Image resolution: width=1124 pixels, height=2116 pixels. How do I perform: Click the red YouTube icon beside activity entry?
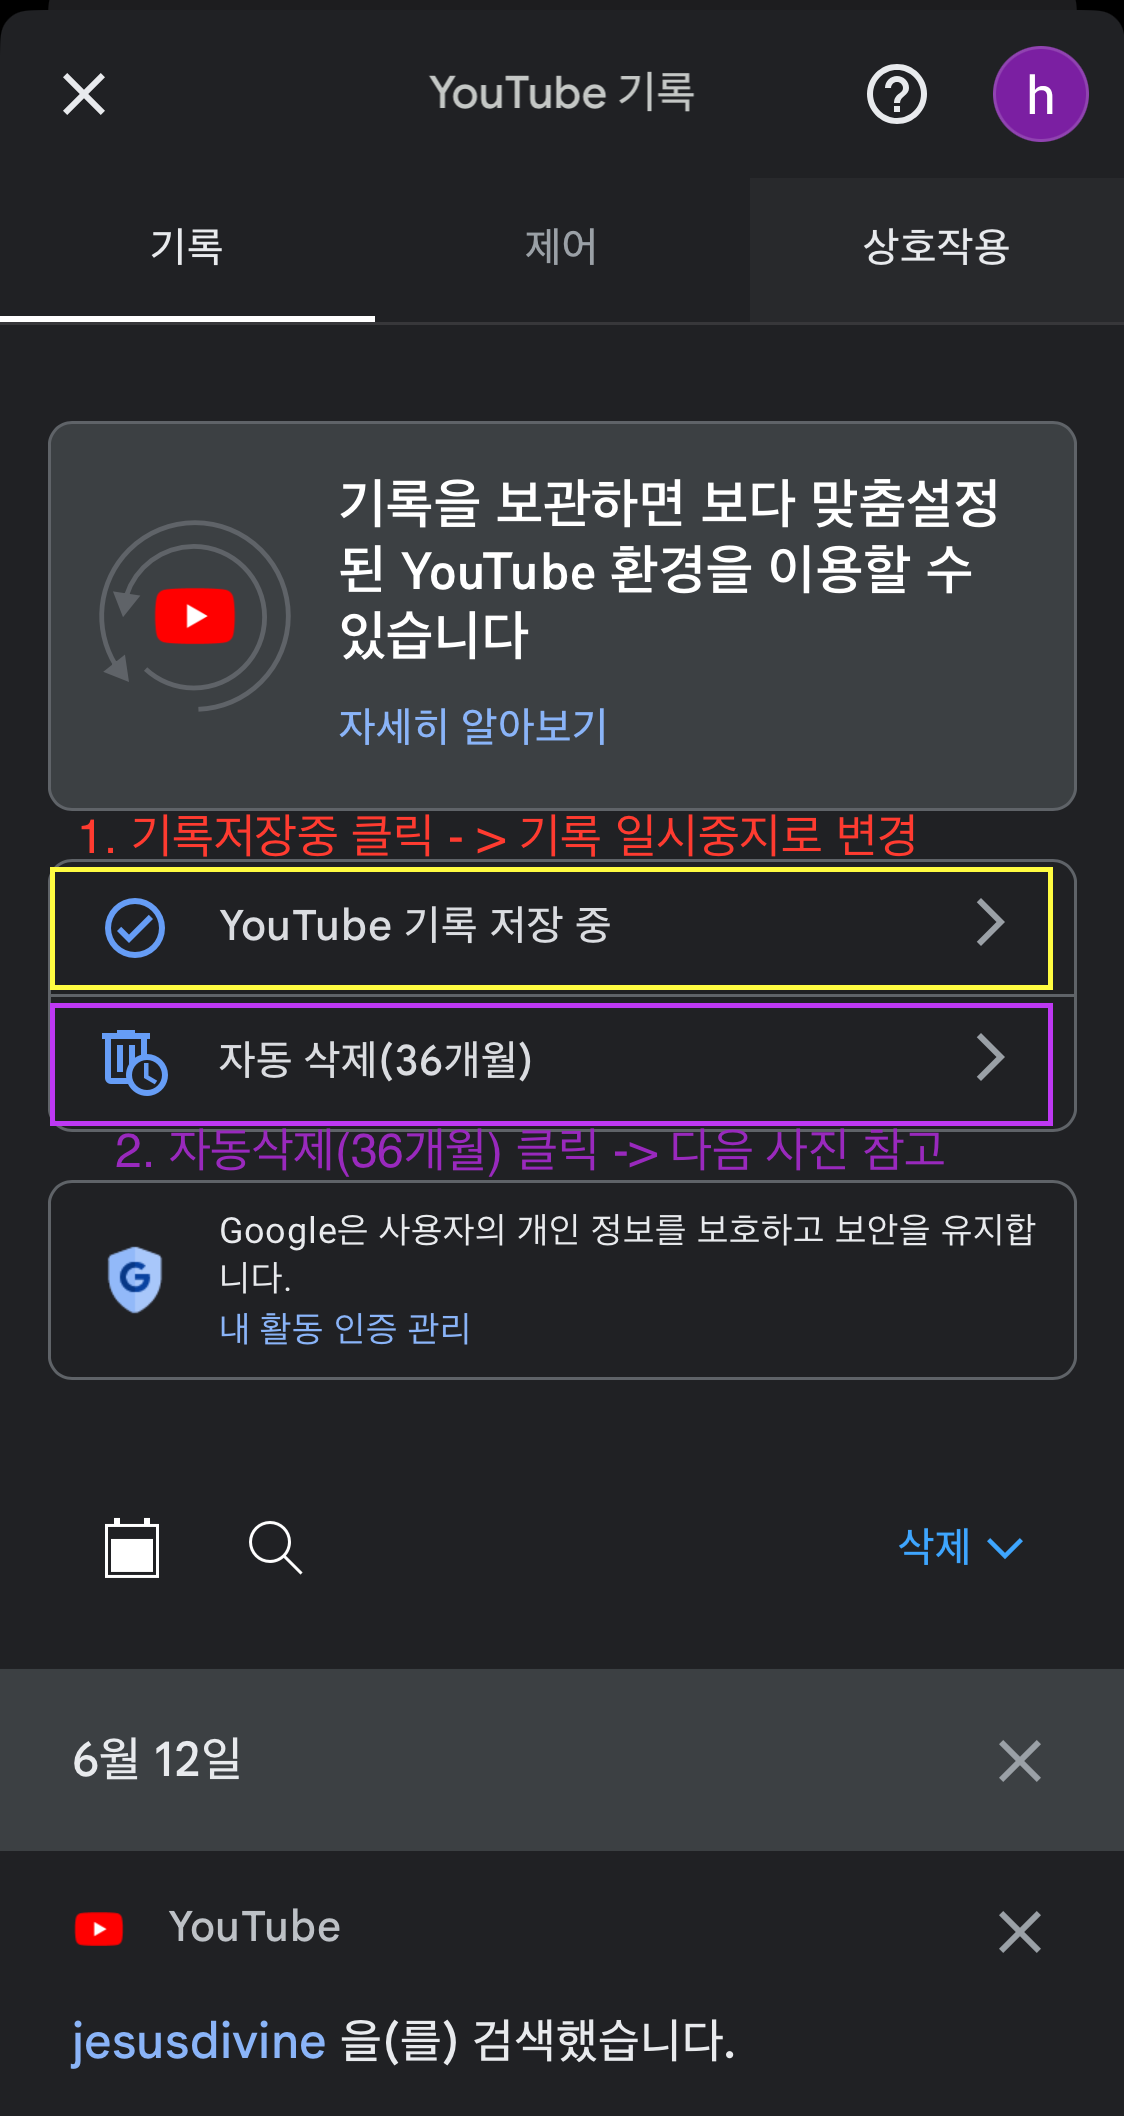(99, 1928)
